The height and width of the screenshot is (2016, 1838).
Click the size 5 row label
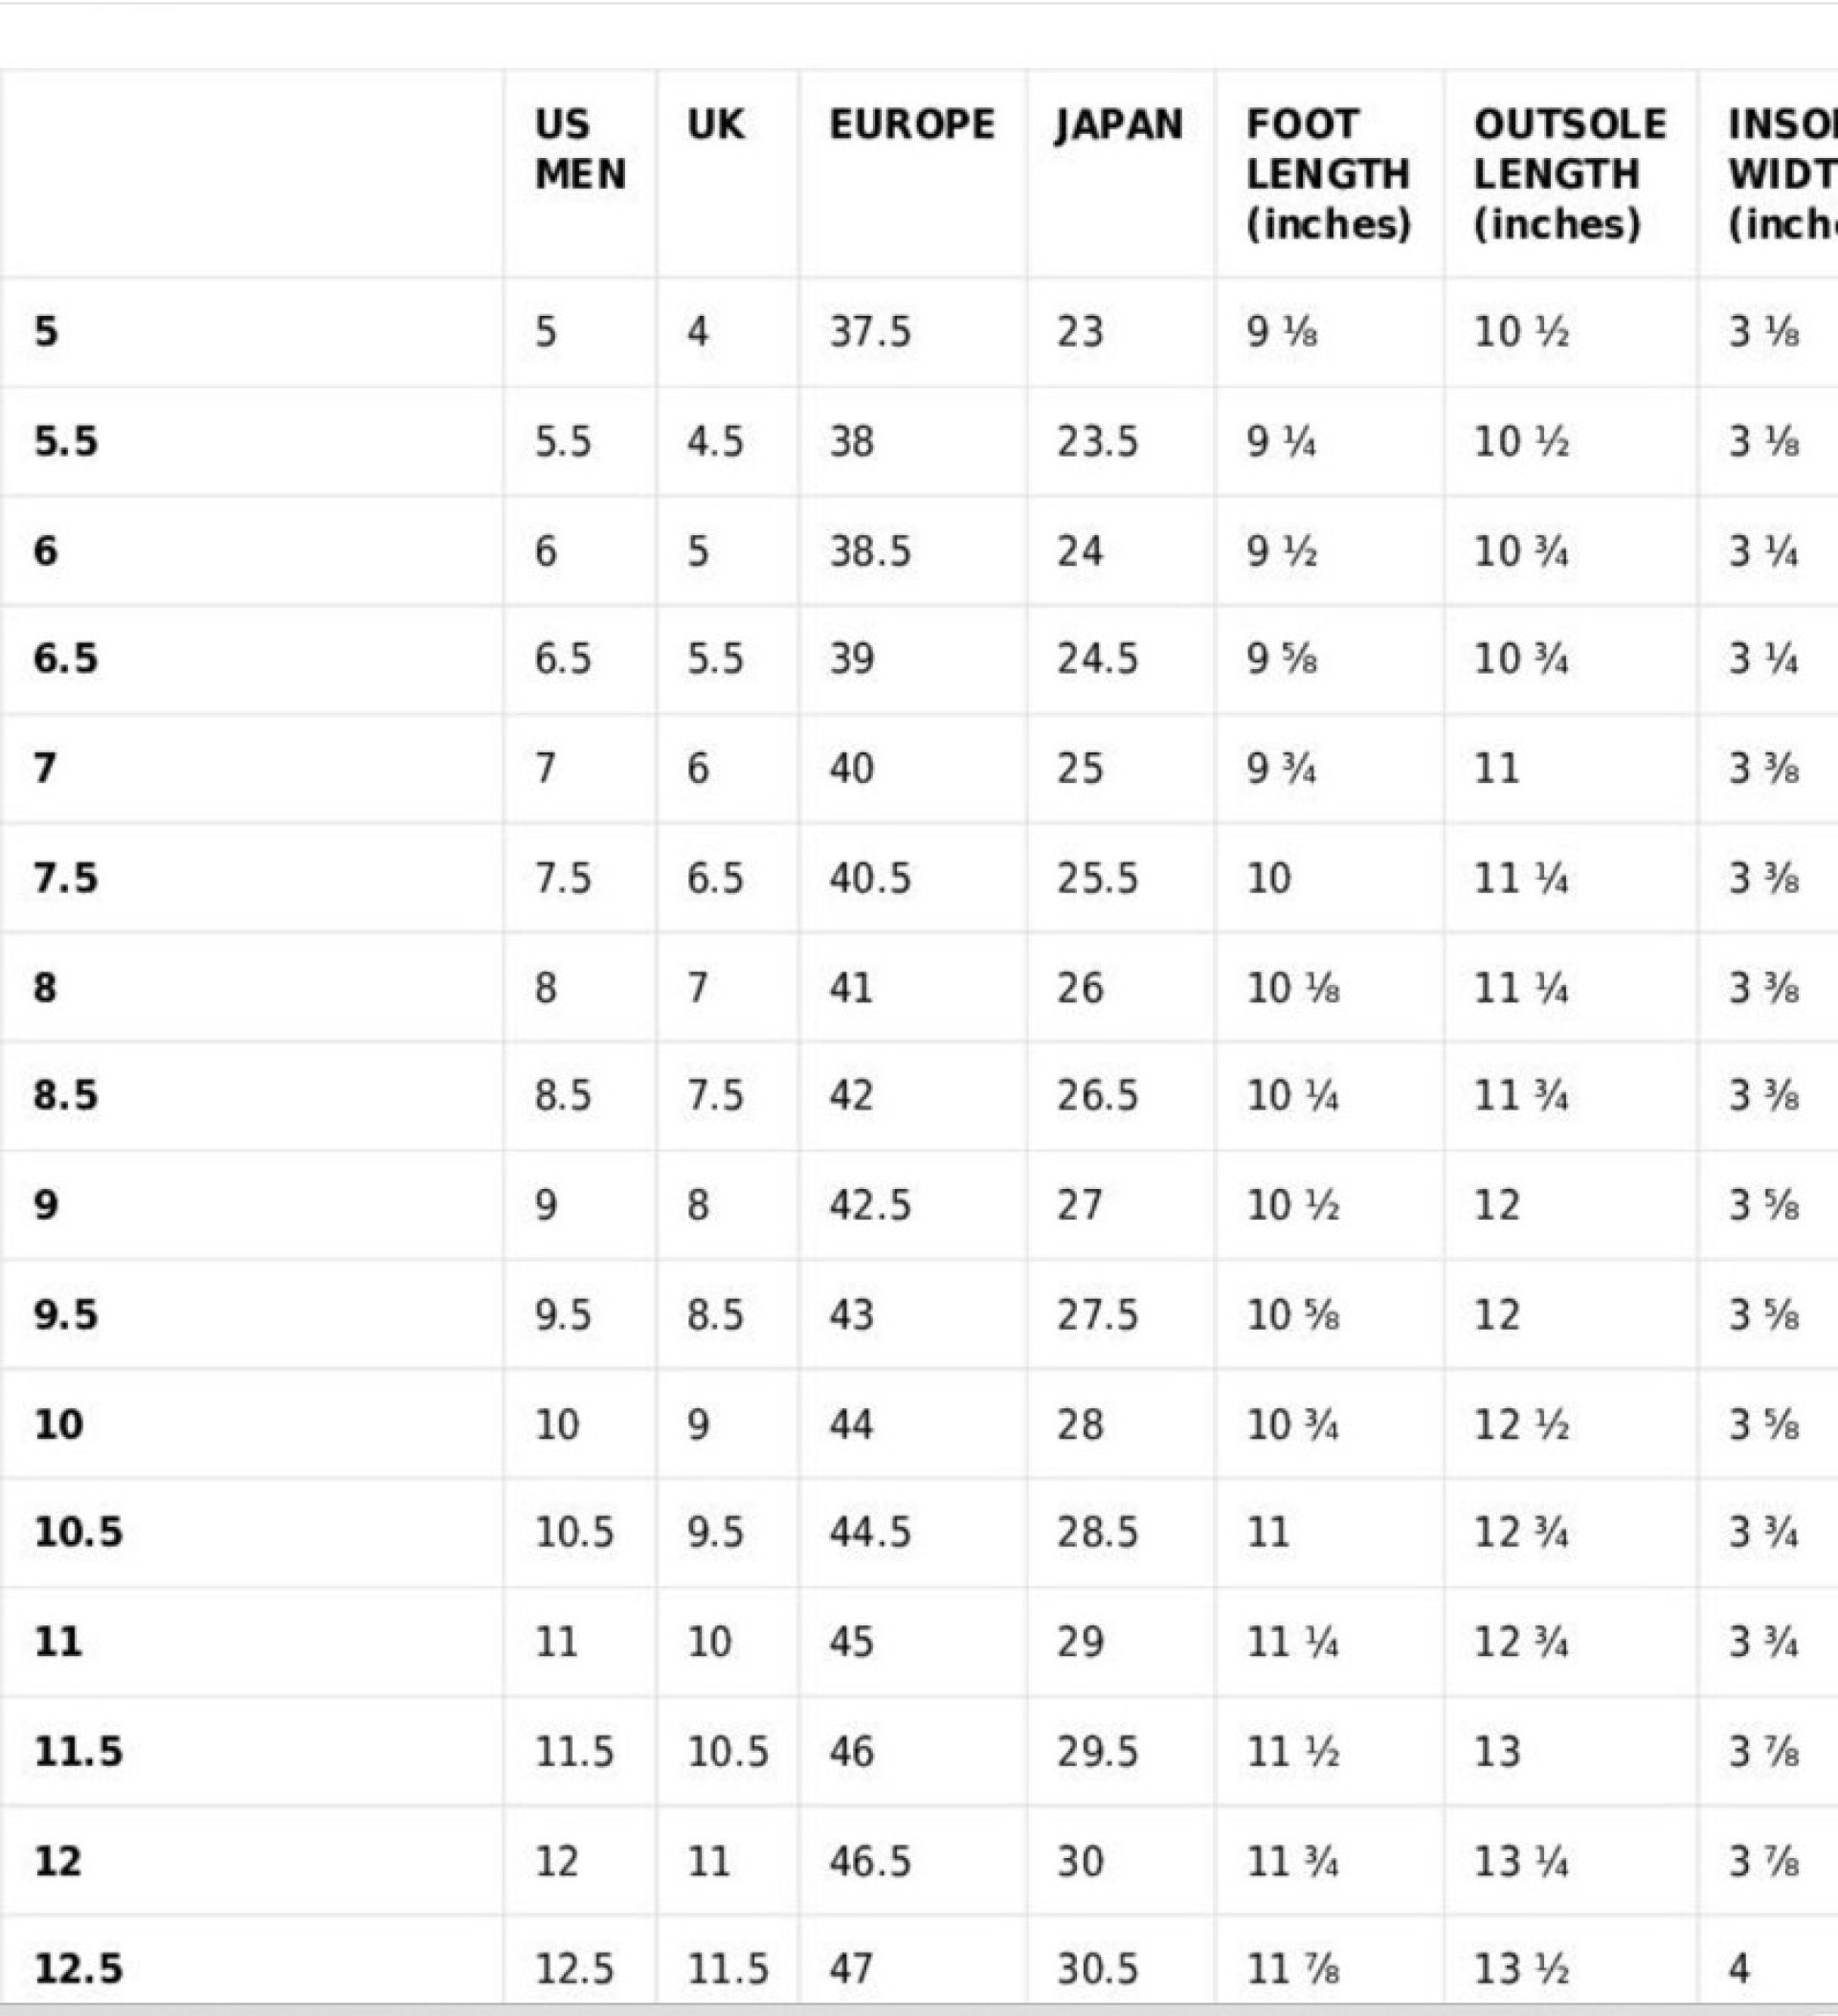(x=46, y=331)
